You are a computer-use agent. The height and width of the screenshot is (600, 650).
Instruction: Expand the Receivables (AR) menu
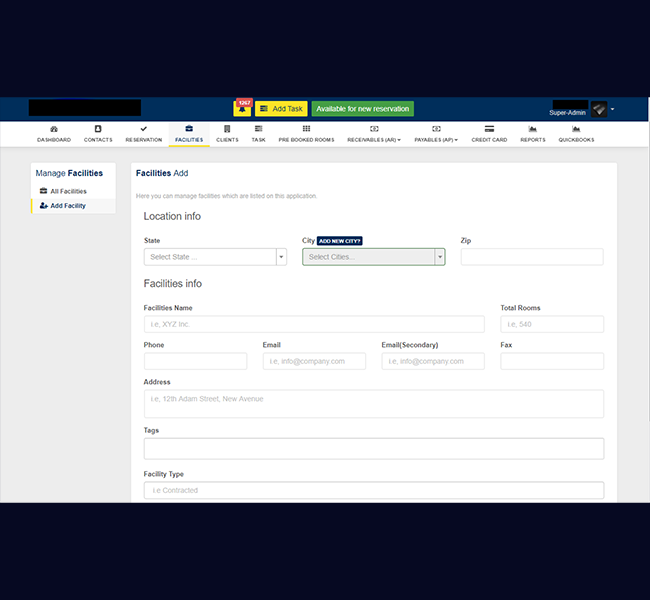point(374,134)
